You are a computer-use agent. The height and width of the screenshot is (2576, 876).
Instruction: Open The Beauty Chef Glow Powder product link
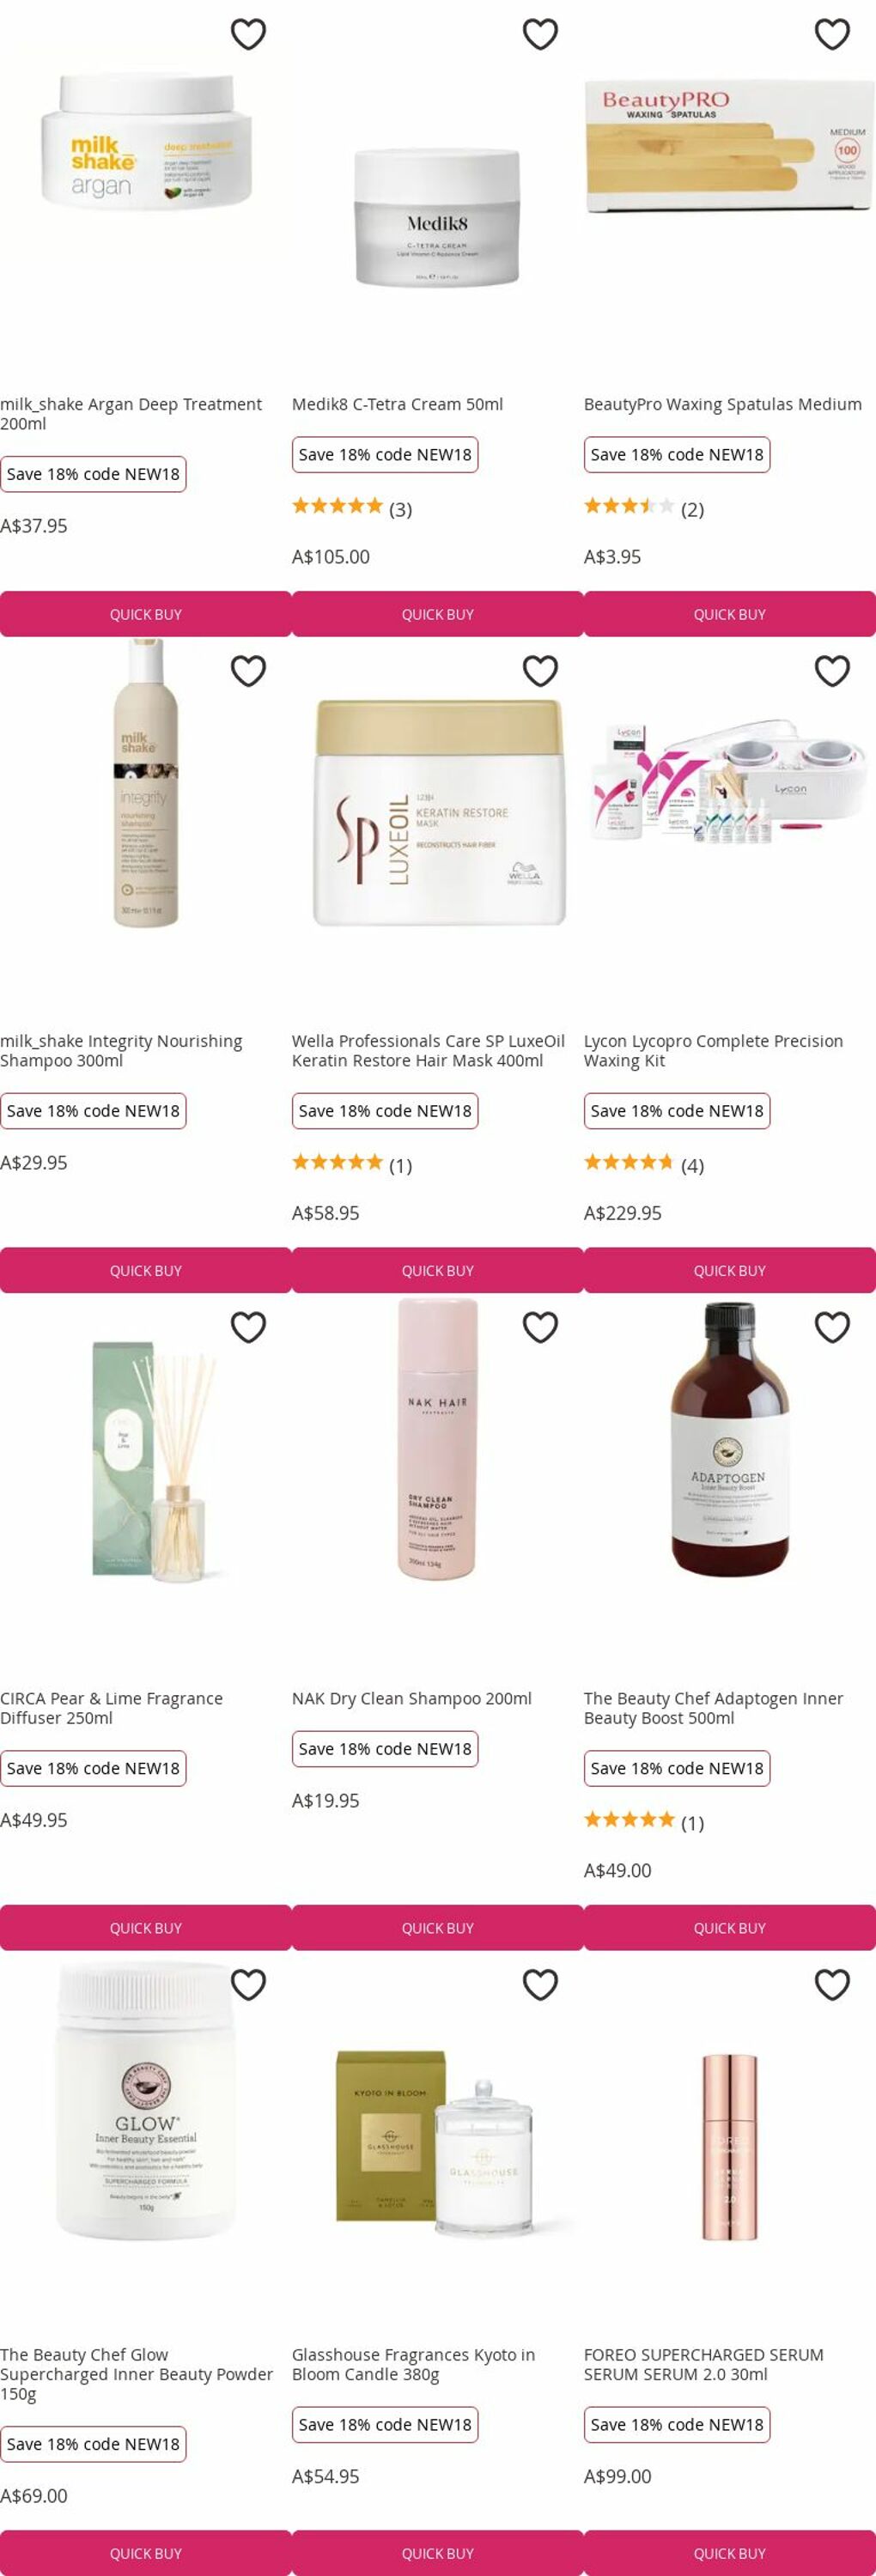[136, 2374]
